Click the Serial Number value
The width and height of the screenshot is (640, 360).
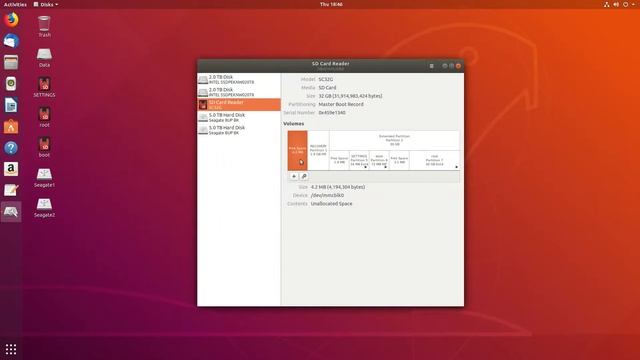coord(332,113)
